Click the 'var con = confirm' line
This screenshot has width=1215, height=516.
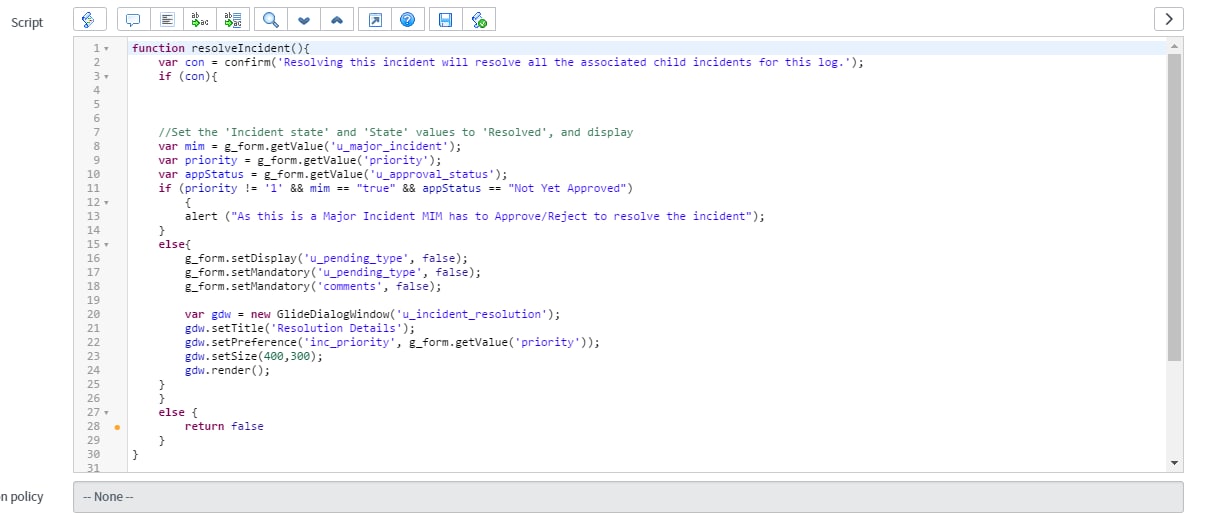point(511,62)
